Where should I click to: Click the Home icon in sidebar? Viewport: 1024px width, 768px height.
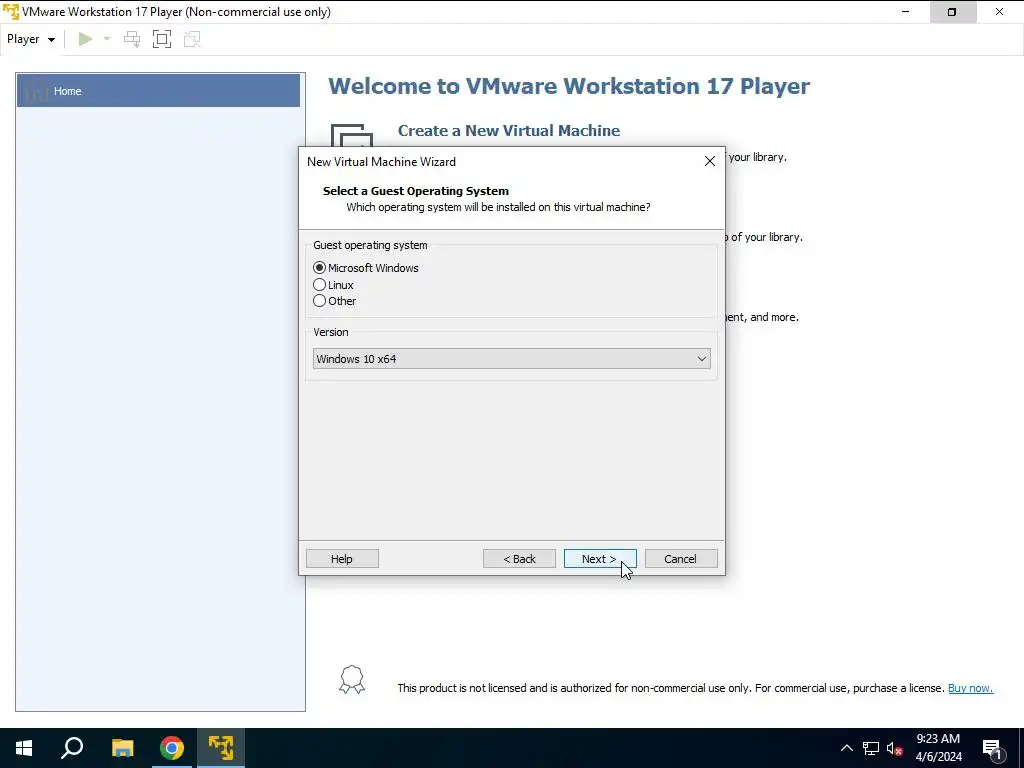(37, 90)
